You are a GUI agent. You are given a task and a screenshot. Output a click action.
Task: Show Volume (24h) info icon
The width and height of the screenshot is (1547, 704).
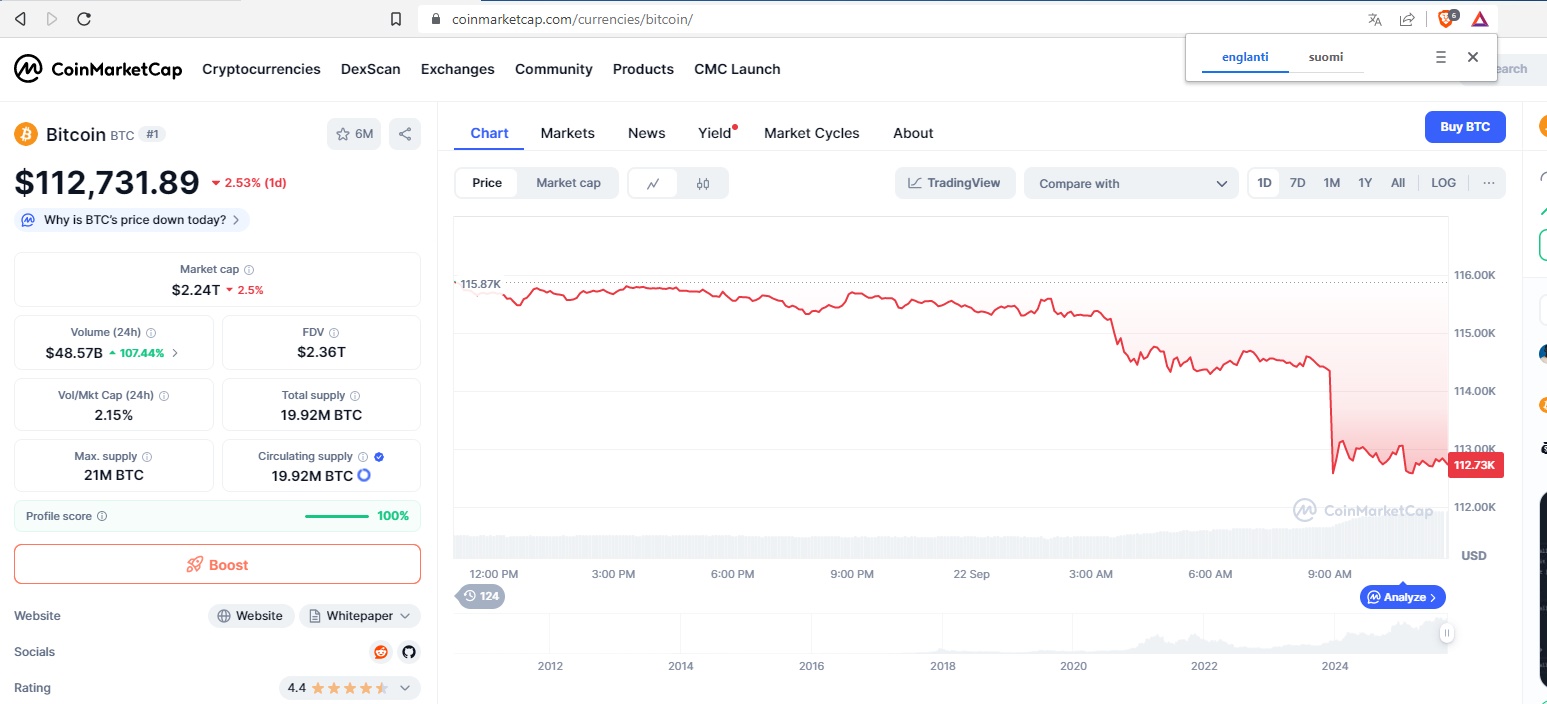click(151, 333)
